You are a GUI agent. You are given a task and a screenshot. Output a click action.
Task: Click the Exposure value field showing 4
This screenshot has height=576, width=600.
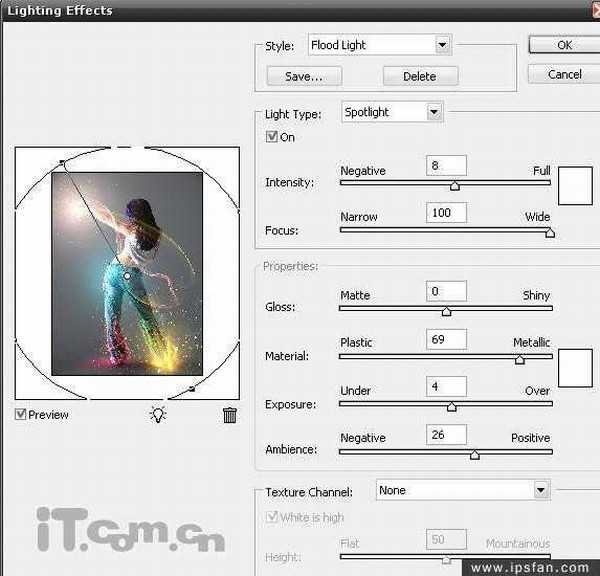446,386
